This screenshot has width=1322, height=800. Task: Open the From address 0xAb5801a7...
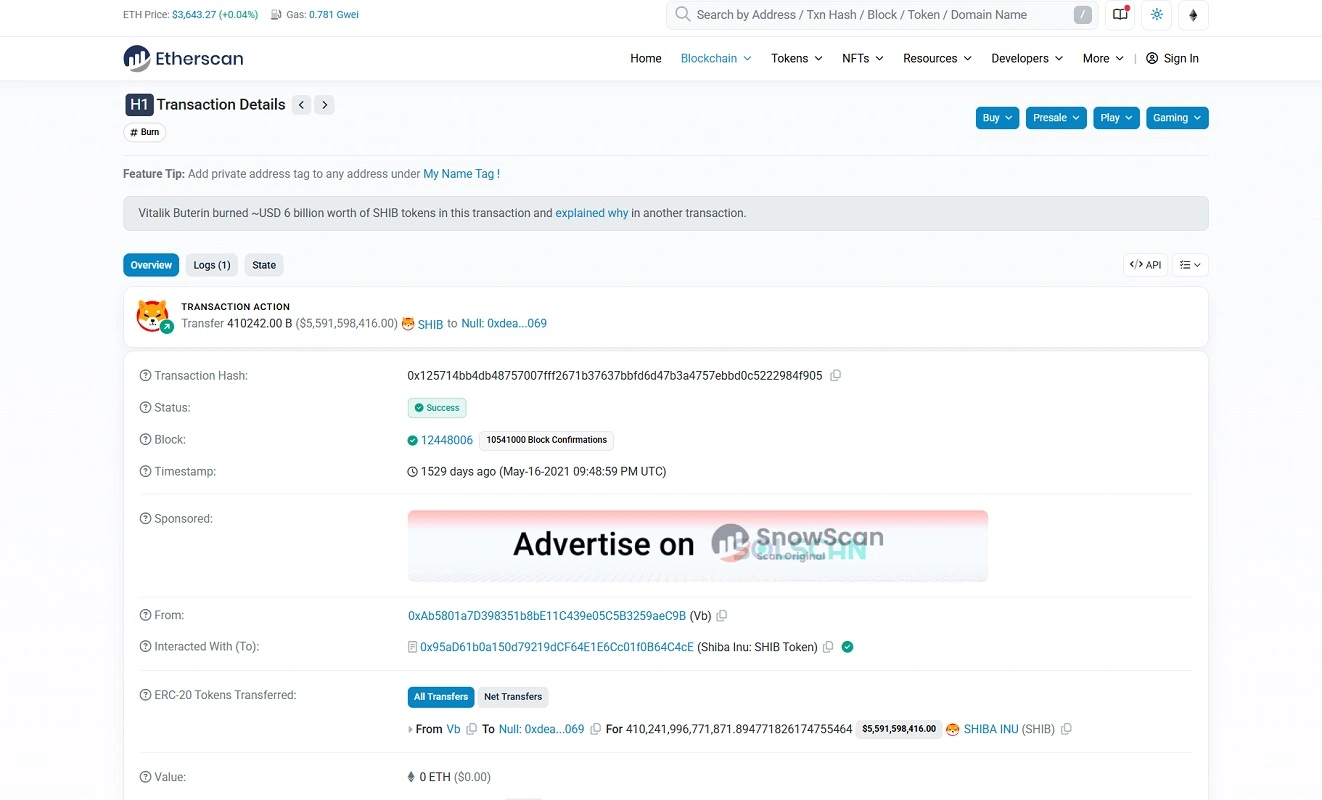547,616
